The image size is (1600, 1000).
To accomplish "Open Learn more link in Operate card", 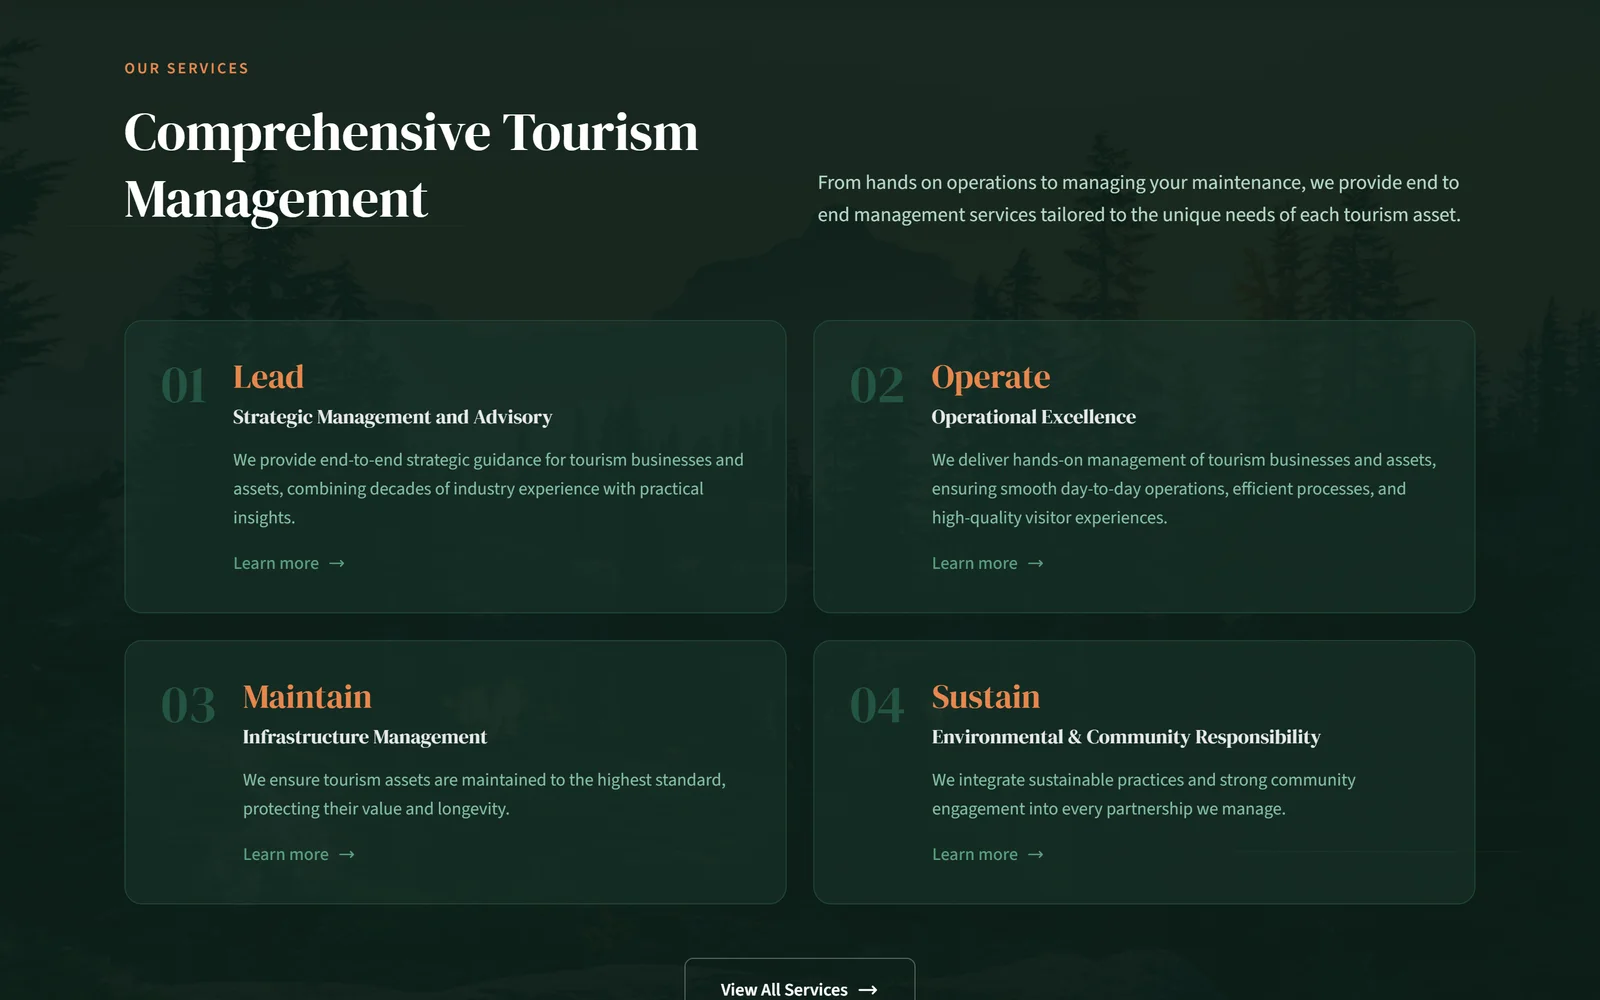I will point(988,564).
